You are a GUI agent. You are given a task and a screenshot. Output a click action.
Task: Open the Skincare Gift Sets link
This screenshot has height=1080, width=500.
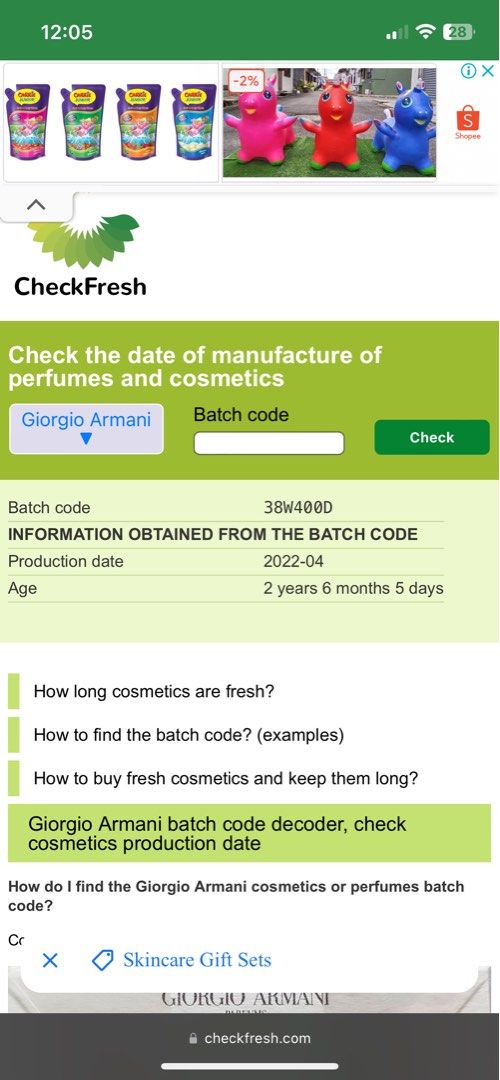197,960
